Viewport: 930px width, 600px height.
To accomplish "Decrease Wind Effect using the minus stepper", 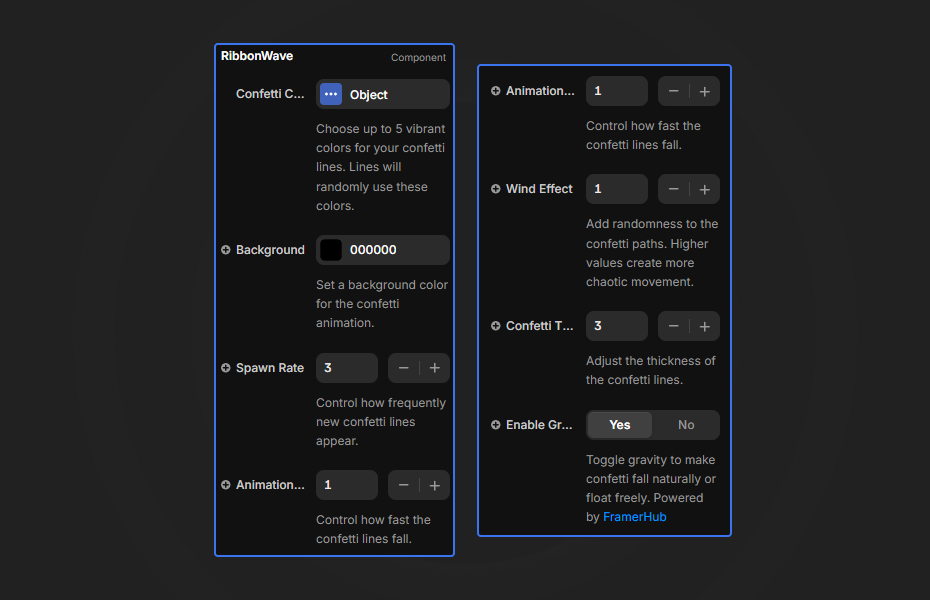I will (673, 188).
